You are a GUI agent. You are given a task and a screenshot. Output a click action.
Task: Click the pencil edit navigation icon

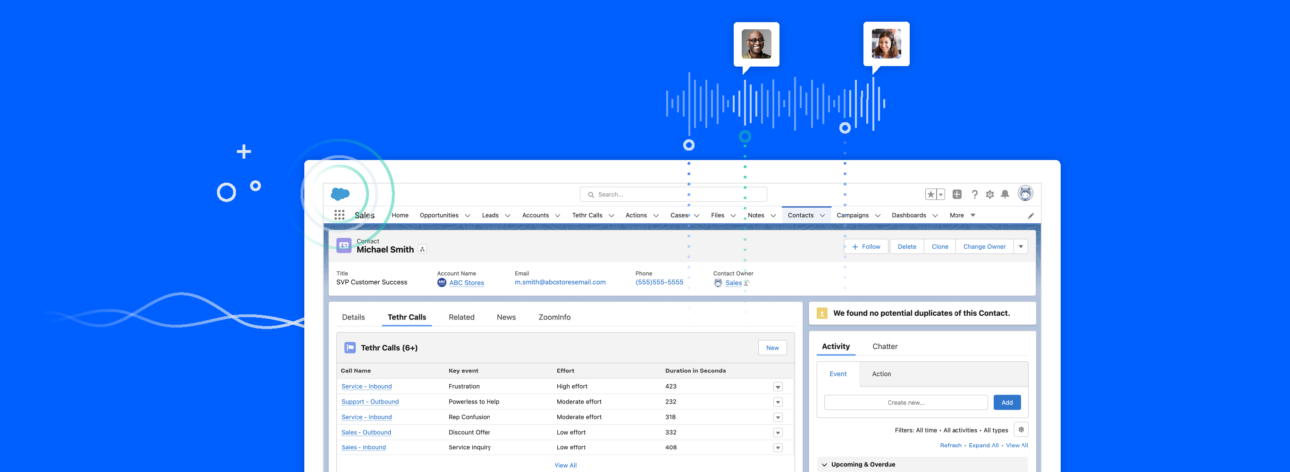click(1031, 215)
